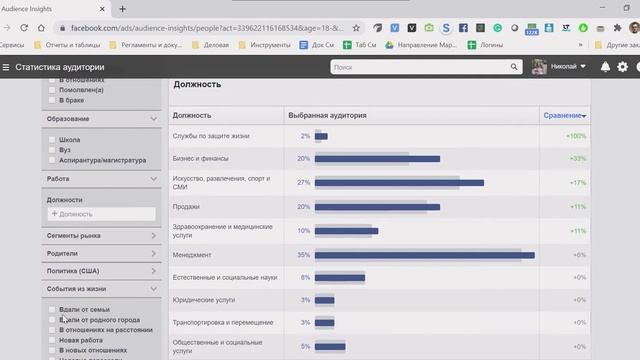Click the Искусство, развлечения bar at 27%
The image size is (640, 360).
point(399,183)
